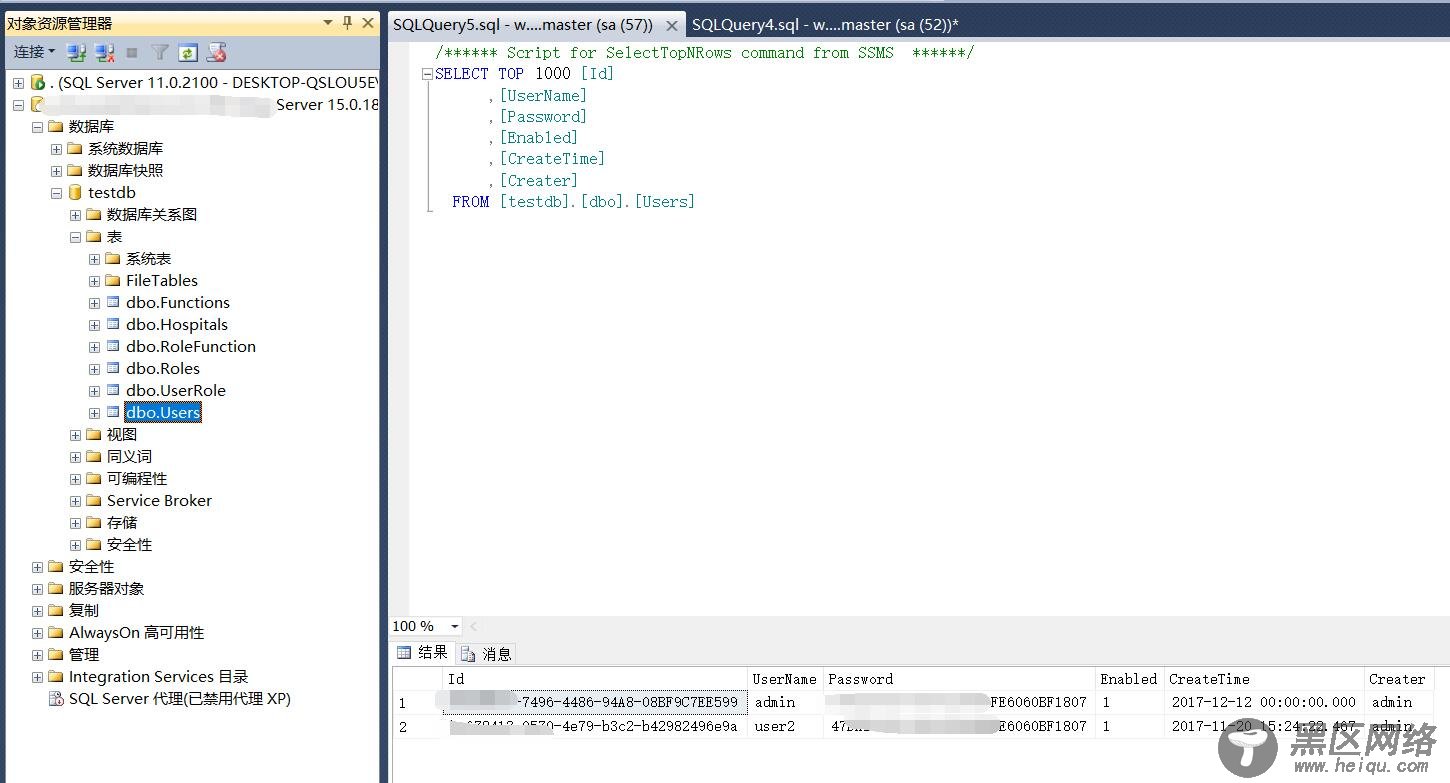Select the 同义词 node
Screen dimensions: 1450x783
click(x=129, y=456)
